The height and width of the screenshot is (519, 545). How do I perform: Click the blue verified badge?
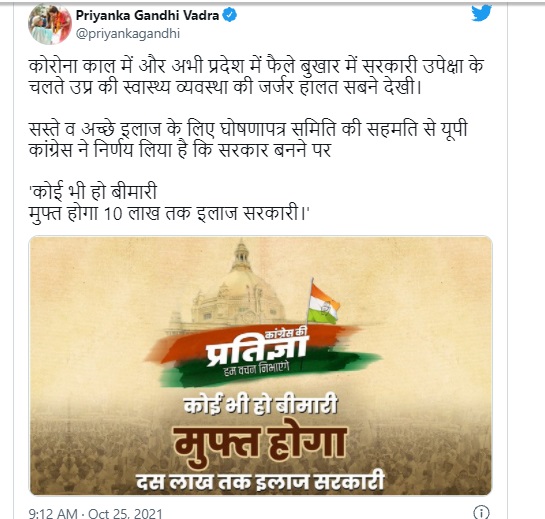pyautogui.click(x=229, y=15)
